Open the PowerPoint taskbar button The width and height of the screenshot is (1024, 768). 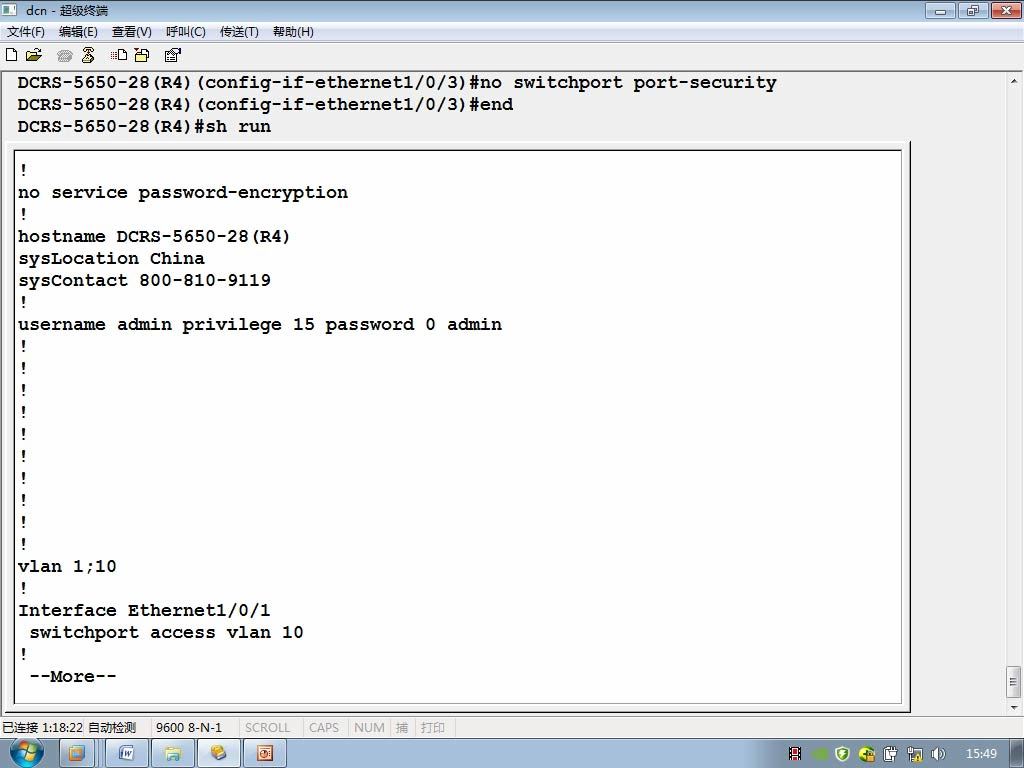click(264, 754)
